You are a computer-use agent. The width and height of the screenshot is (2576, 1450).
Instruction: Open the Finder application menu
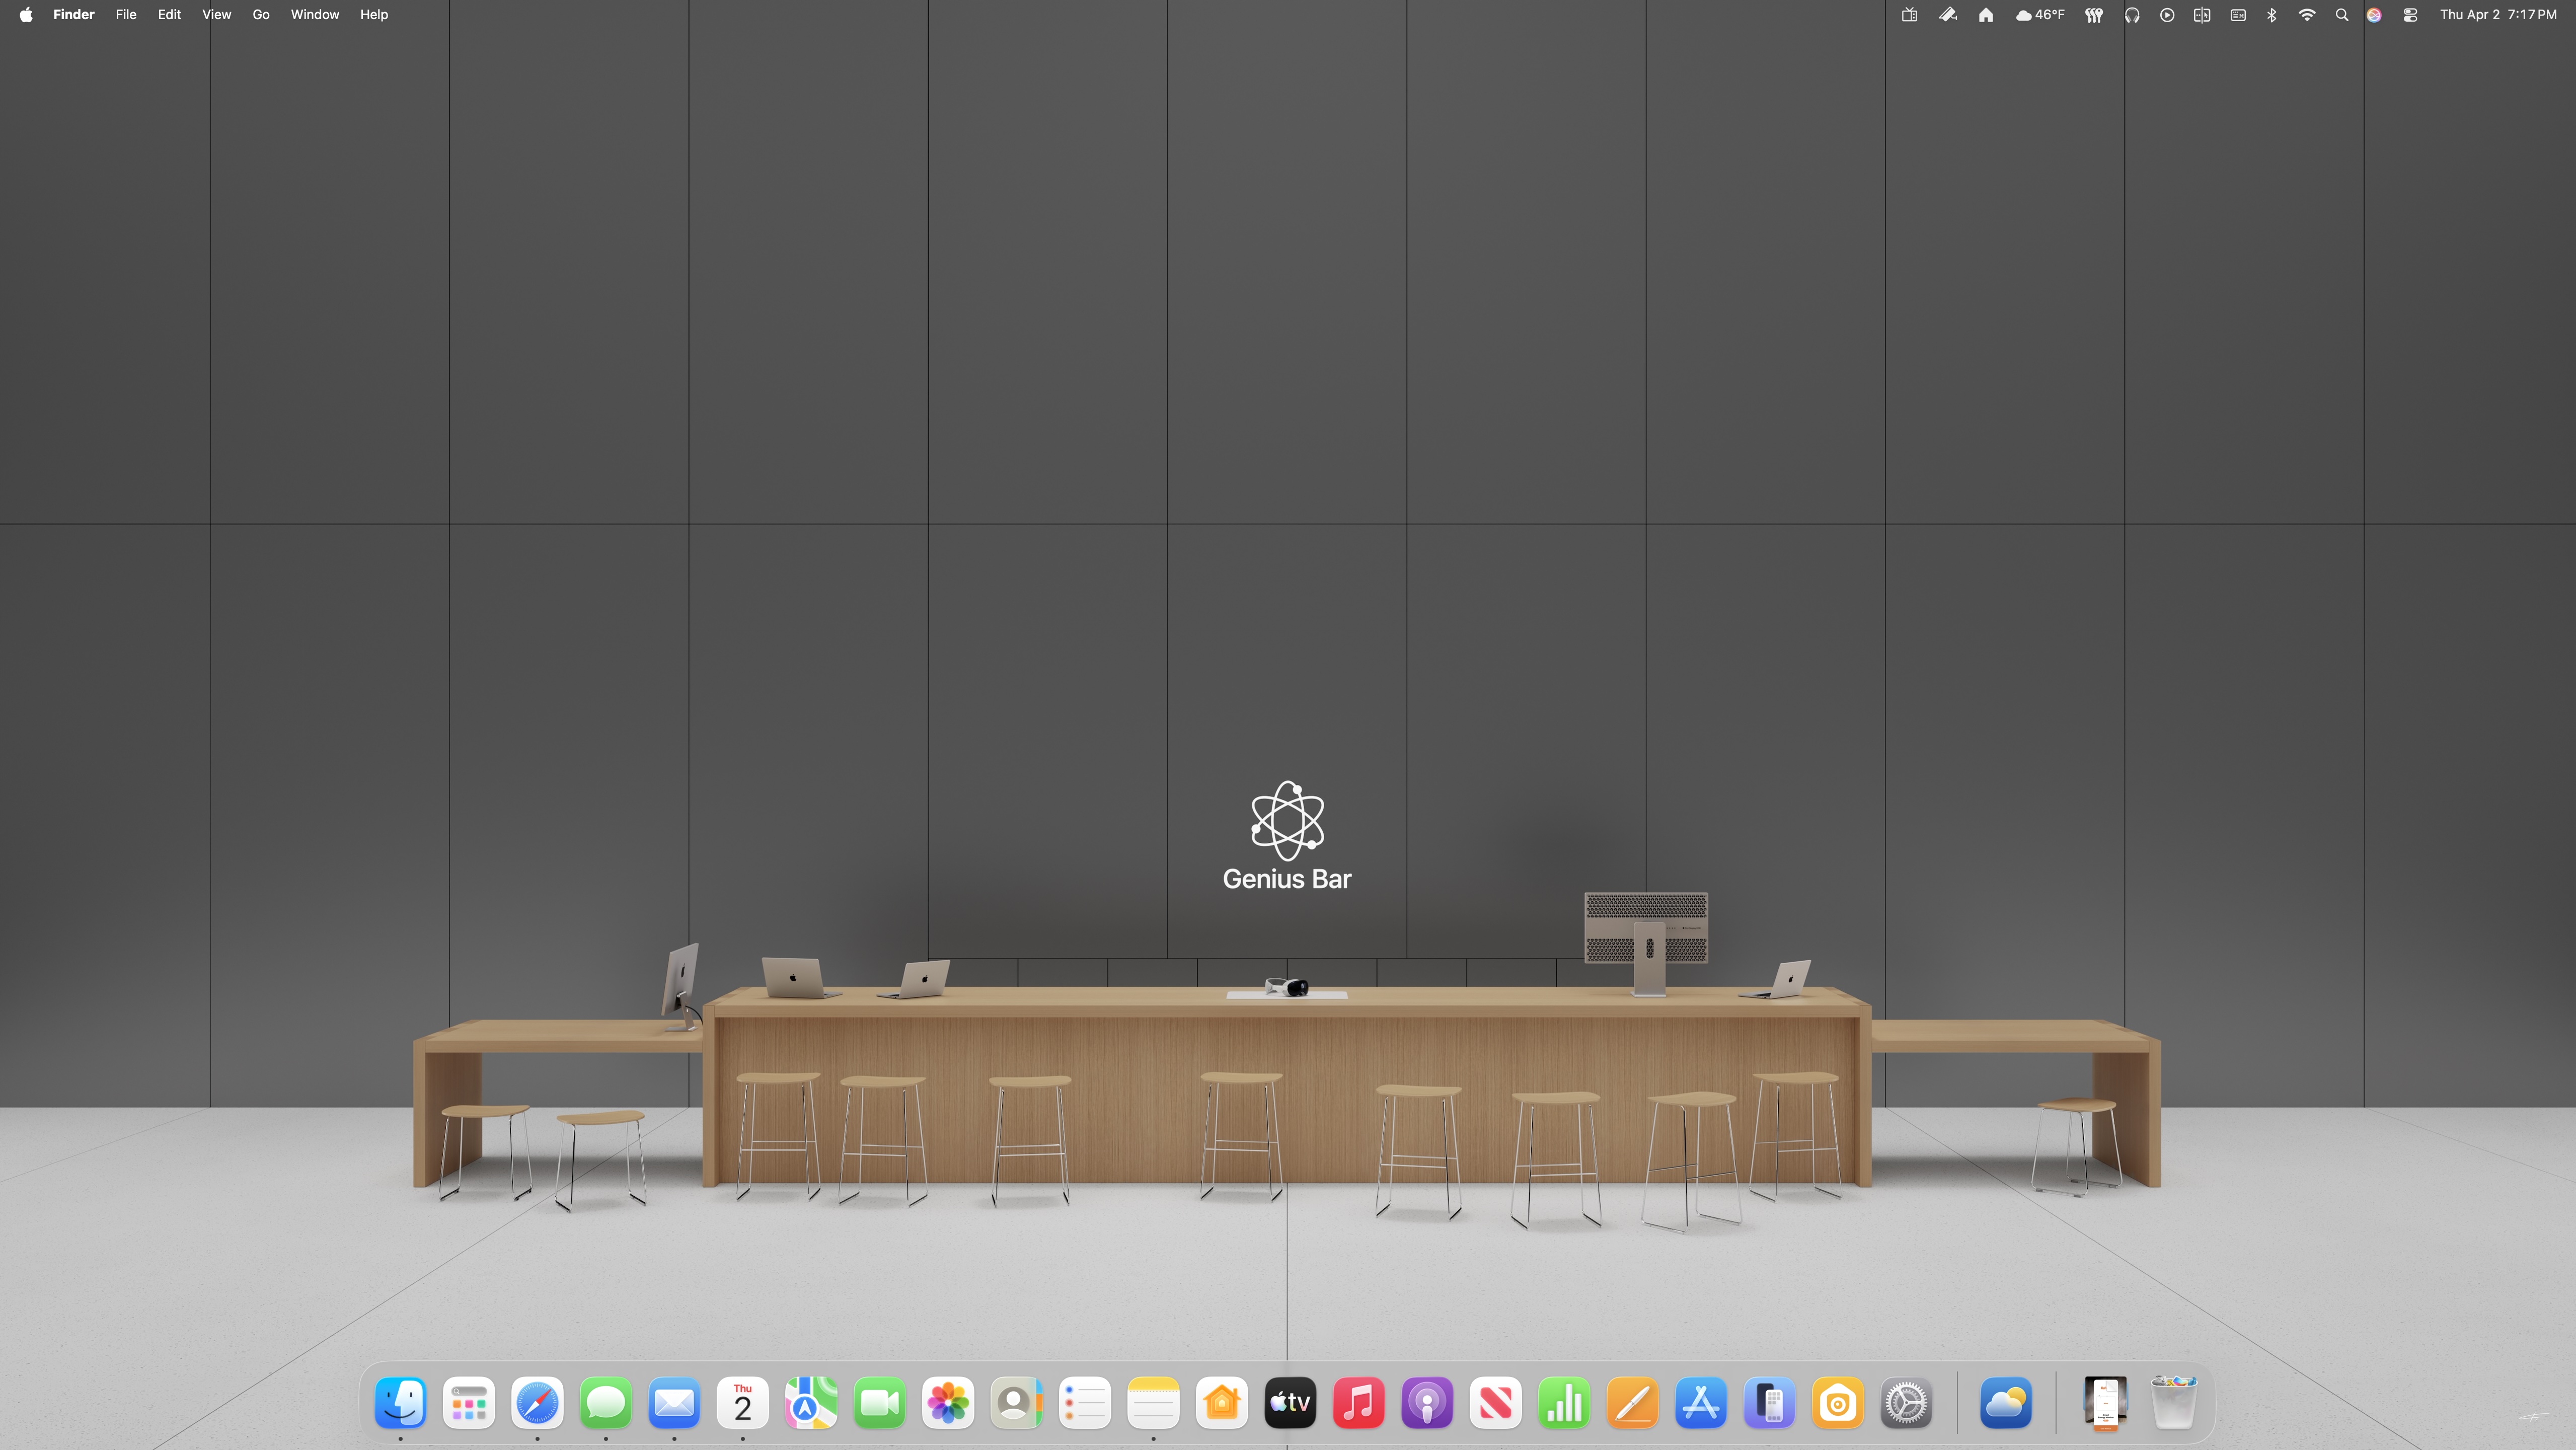point(74,15)
